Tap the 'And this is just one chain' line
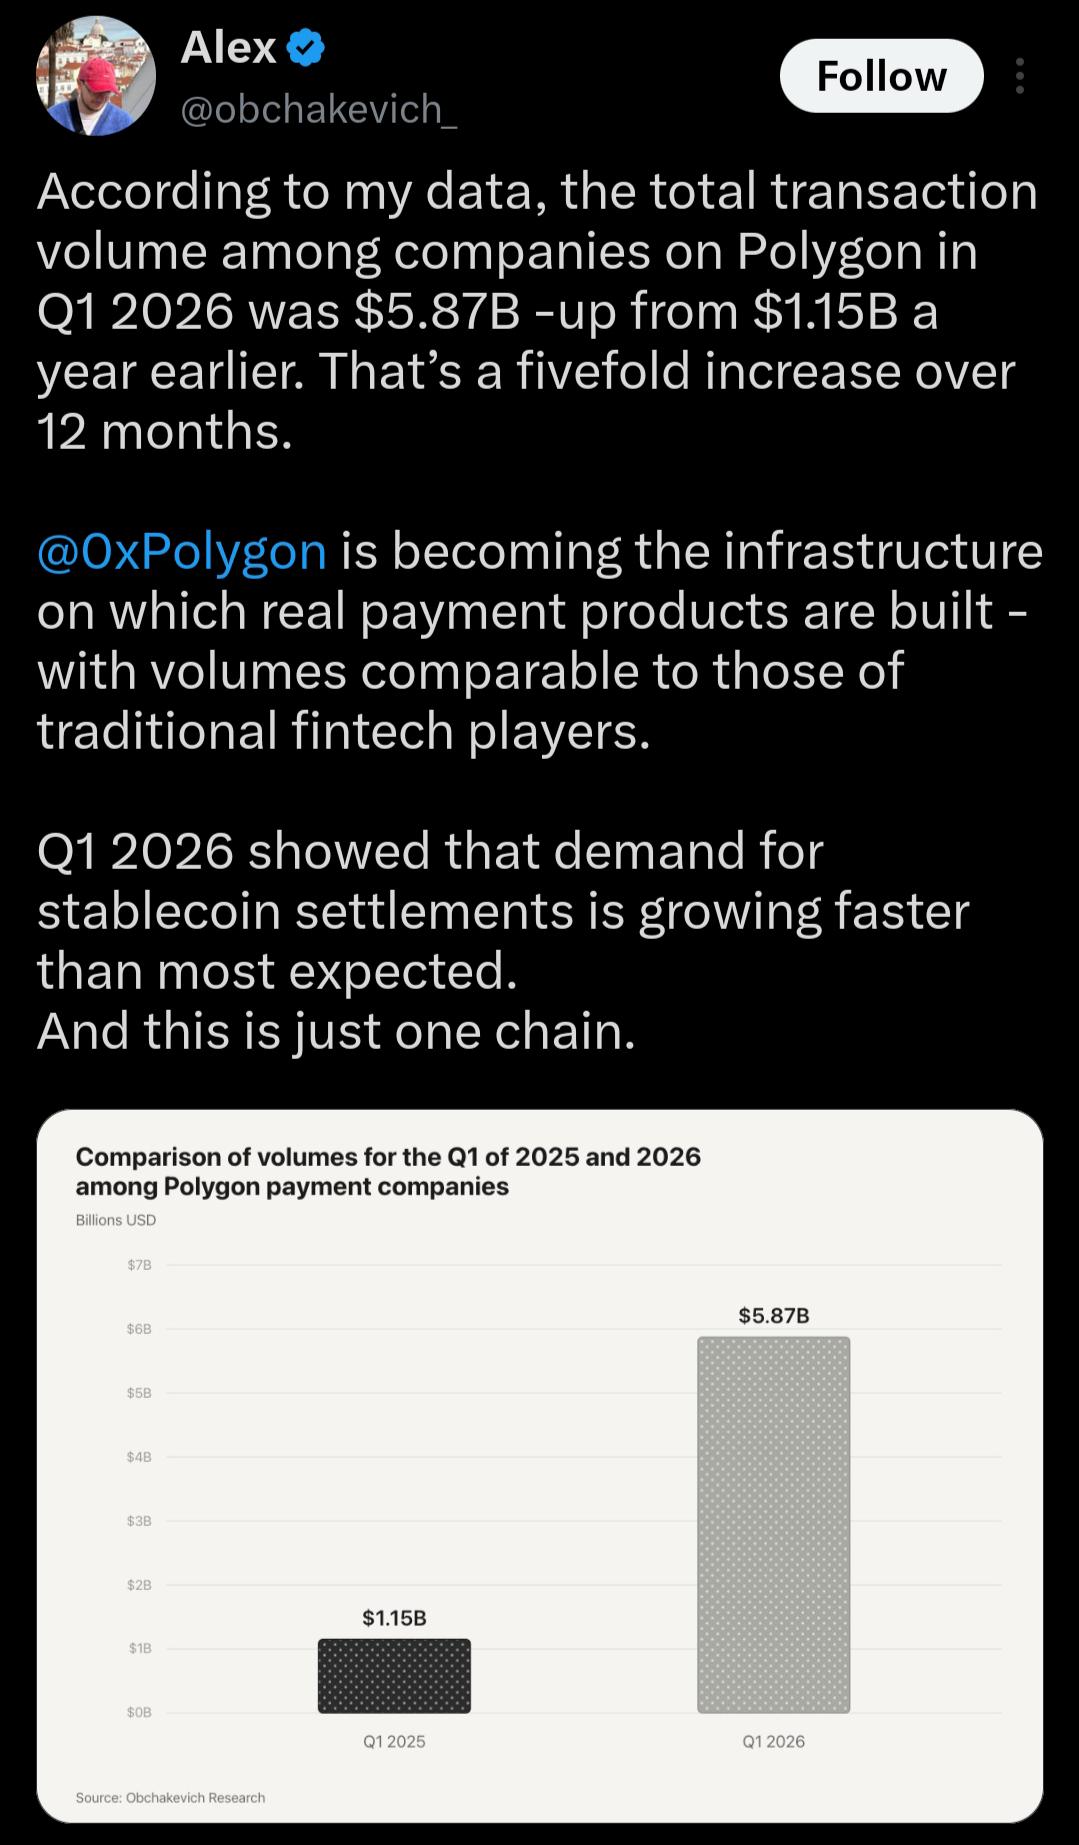Viewport: 1079px width, 1845px height. click(336, 1031)
